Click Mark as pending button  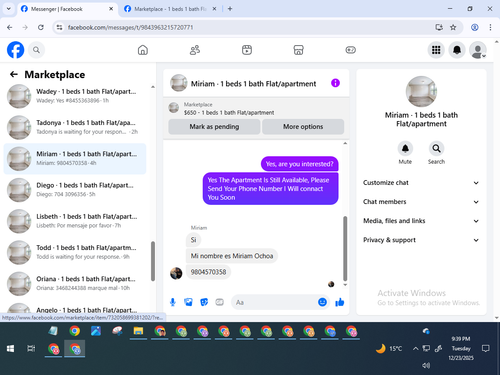click(214, 127)
